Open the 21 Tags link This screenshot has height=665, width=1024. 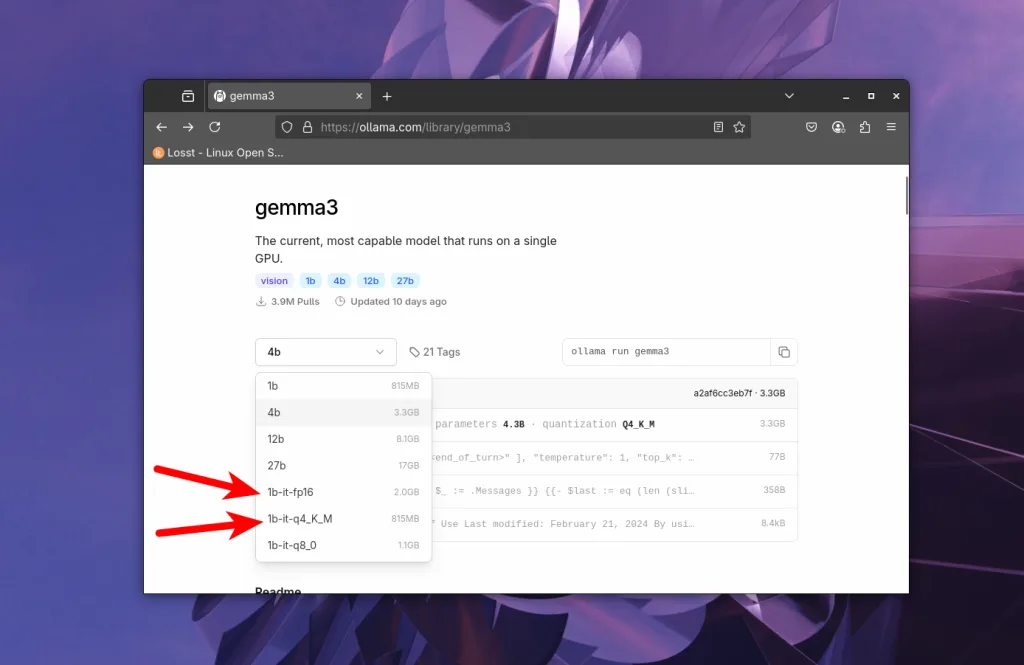tap(435, 352)
